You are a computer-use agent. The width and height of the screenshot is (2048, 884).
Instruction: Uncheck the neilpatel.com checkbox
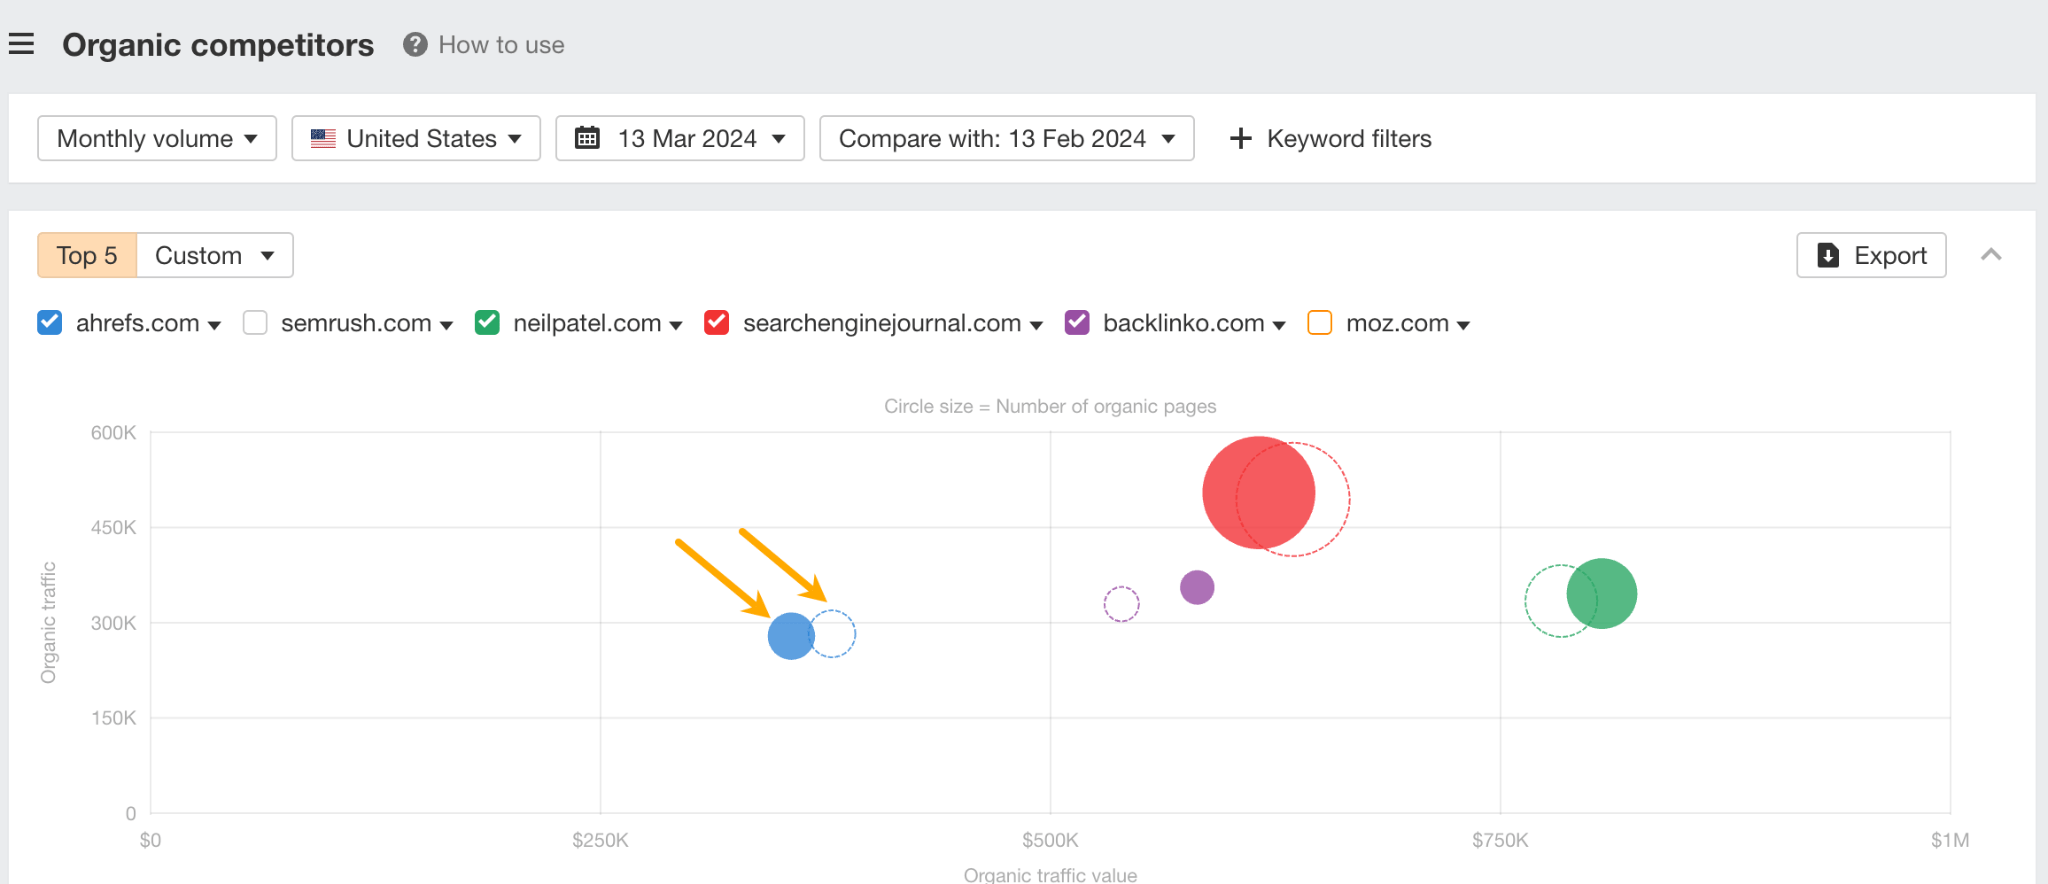click(x=487, y=322)
